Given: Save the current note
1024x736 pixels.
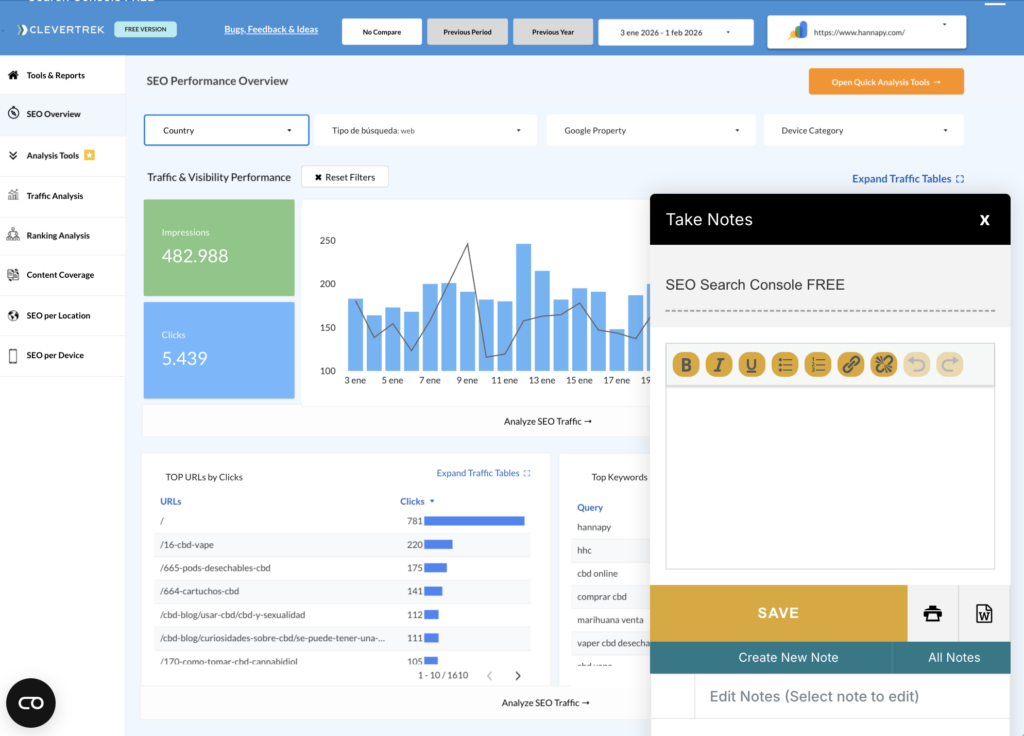Looking at the screenshot, I should coord(778,613).
